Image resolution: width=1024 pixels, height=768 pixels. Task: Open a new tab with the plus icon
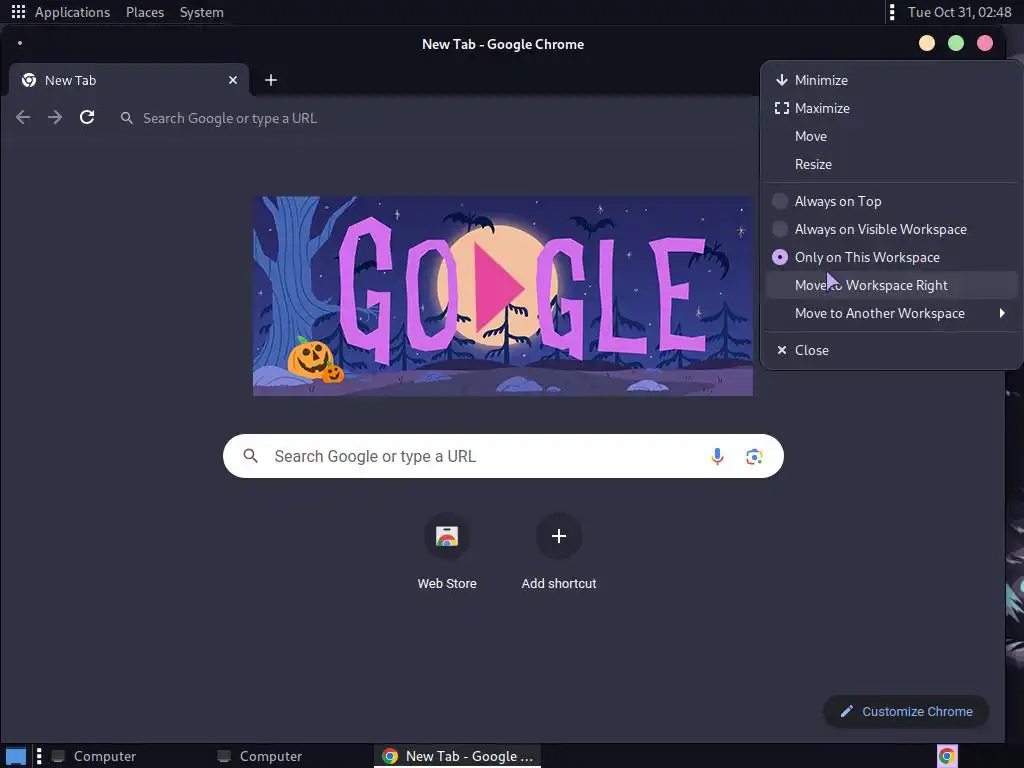270,80
